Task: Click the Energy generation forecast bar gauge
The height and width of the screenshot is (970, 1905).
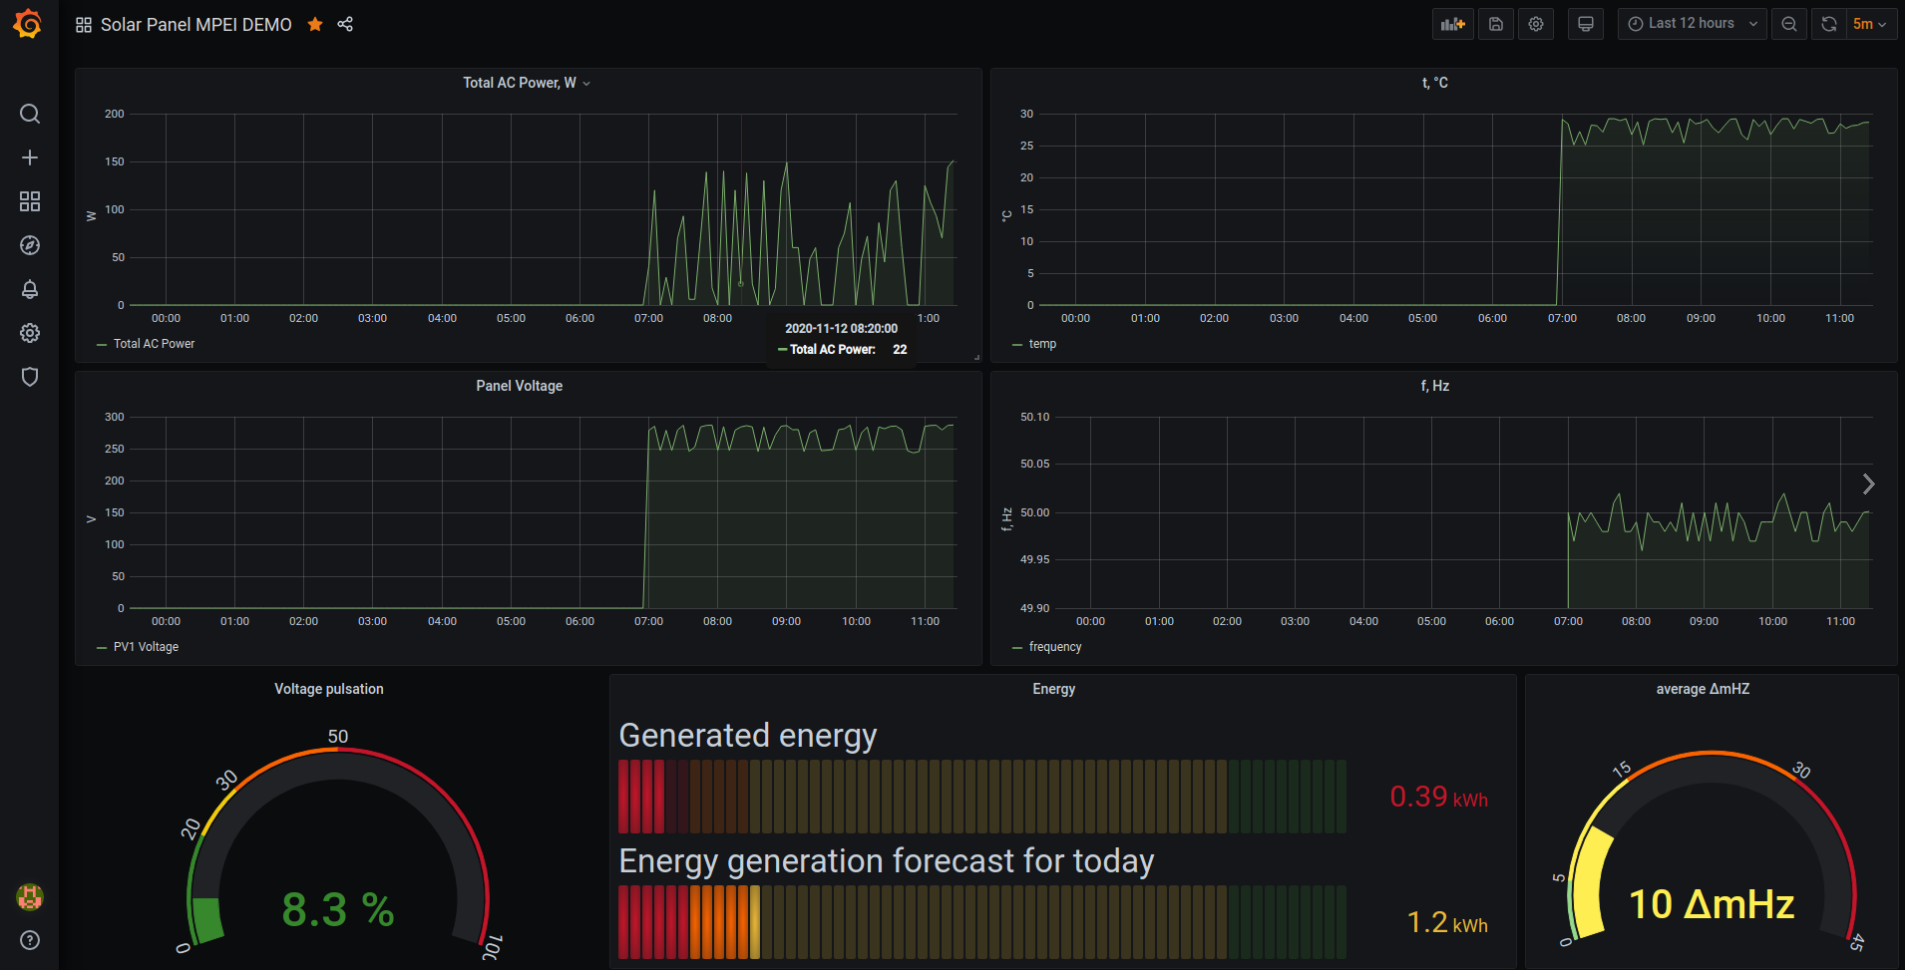Action: (x=982, y=922)
